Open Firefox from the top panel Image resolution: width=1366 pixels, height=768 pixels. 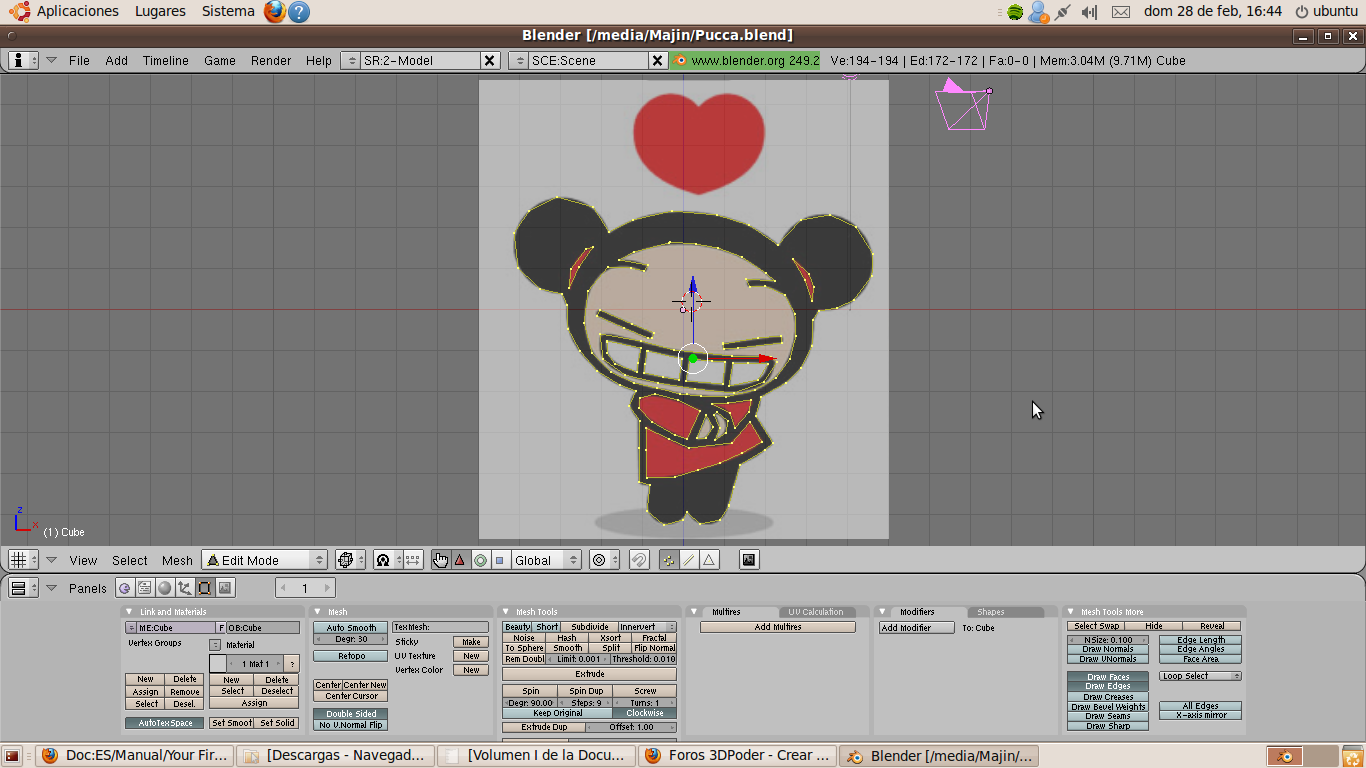[275, 11]
